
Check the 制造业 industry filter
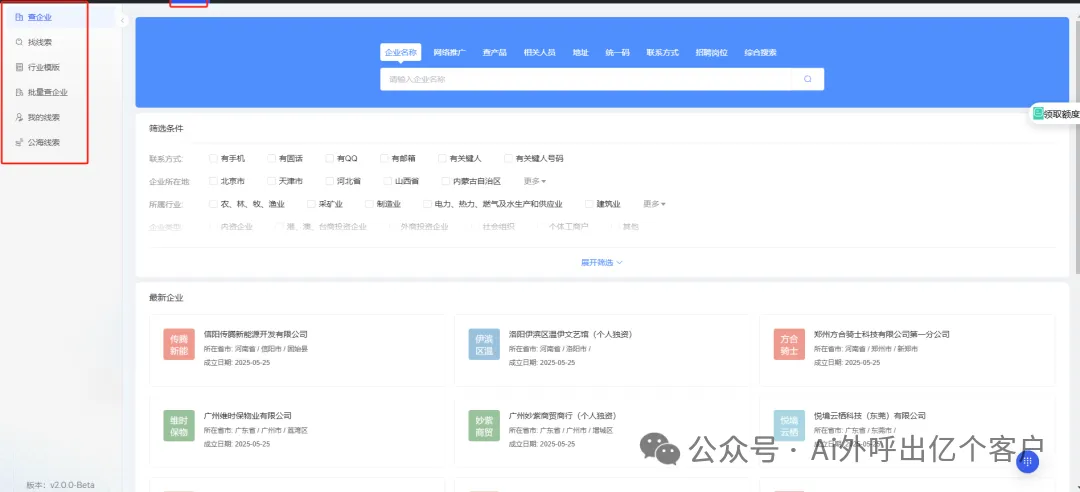[368, 204]
